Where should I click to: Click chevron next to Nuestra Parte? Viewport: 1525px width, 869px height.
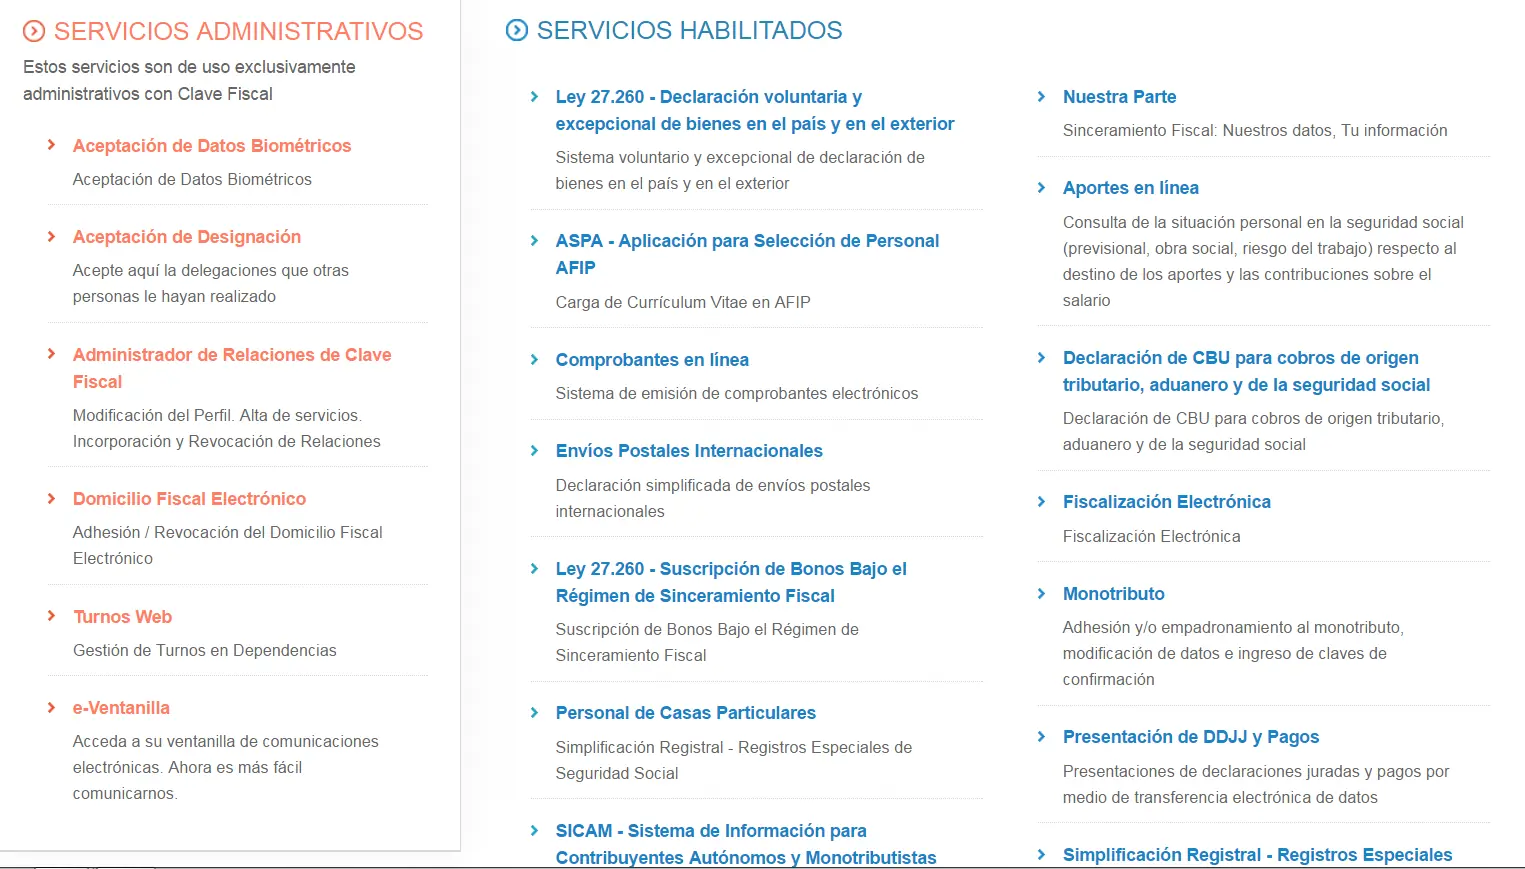coord(1041,96)
